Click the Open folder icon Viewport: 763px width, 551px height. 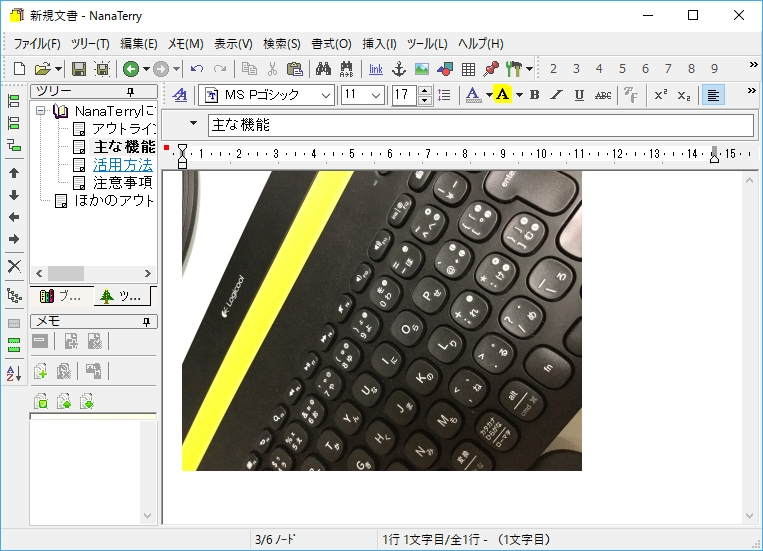pos(43,69)
